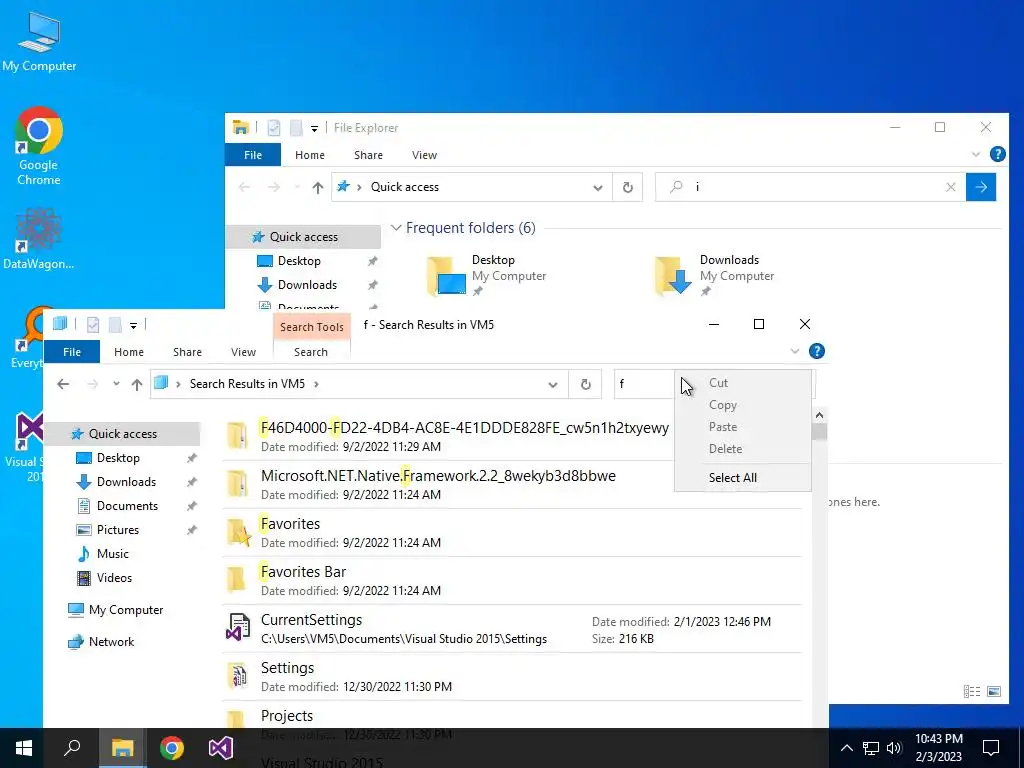1024x768 pixels.
Task: Open Visual Studio from the taskbar
Action: click(x=221, y=748)
